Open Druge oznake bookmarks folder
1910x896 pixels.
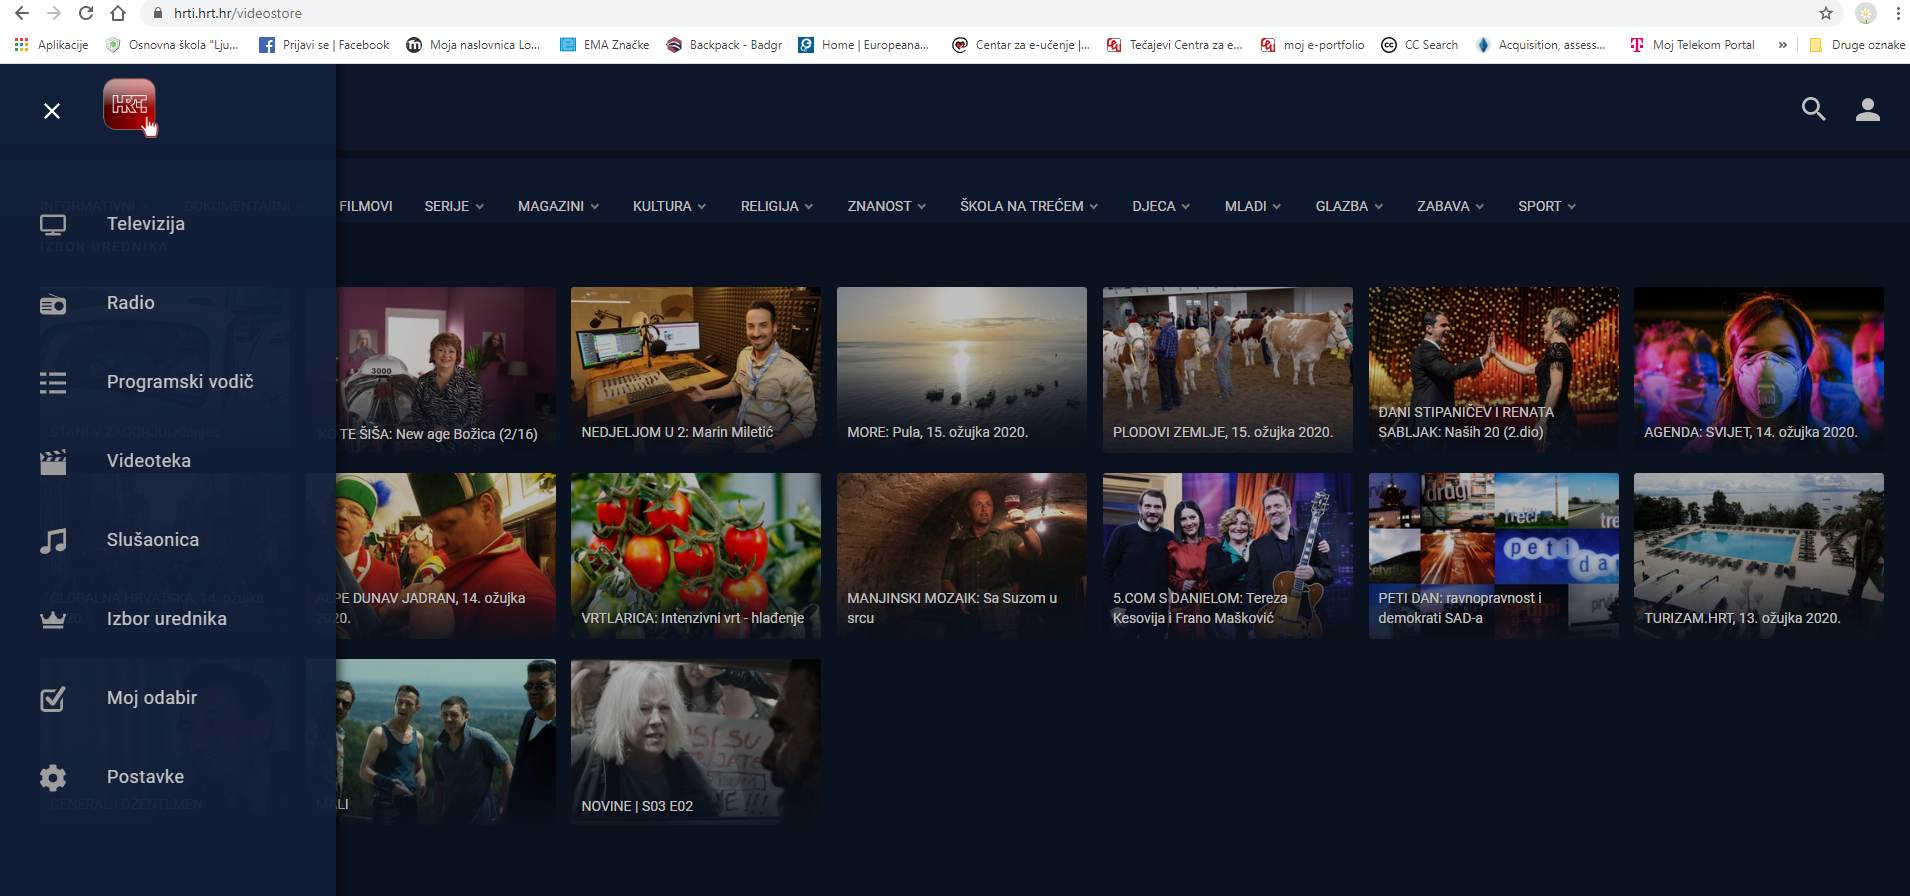coord(1857,45)
